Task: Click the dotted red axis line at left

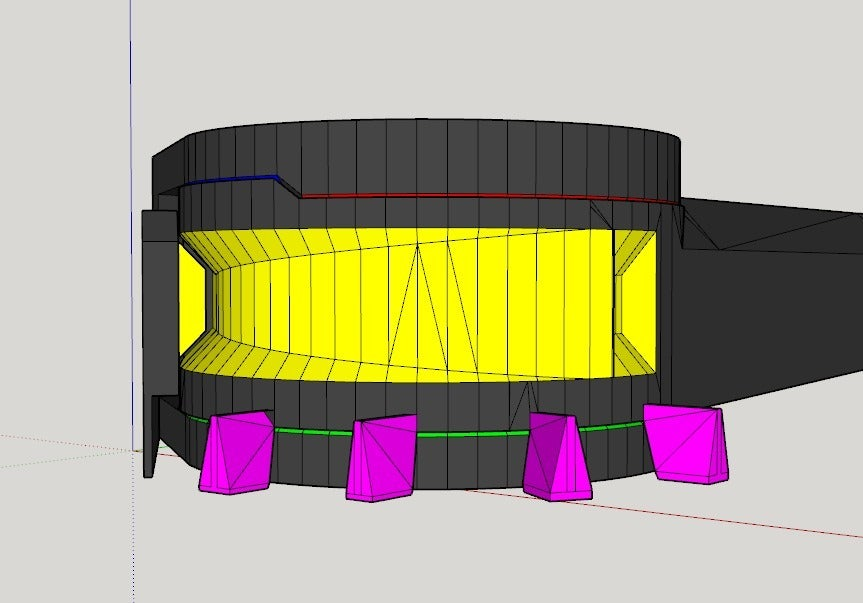Action: 66,443
